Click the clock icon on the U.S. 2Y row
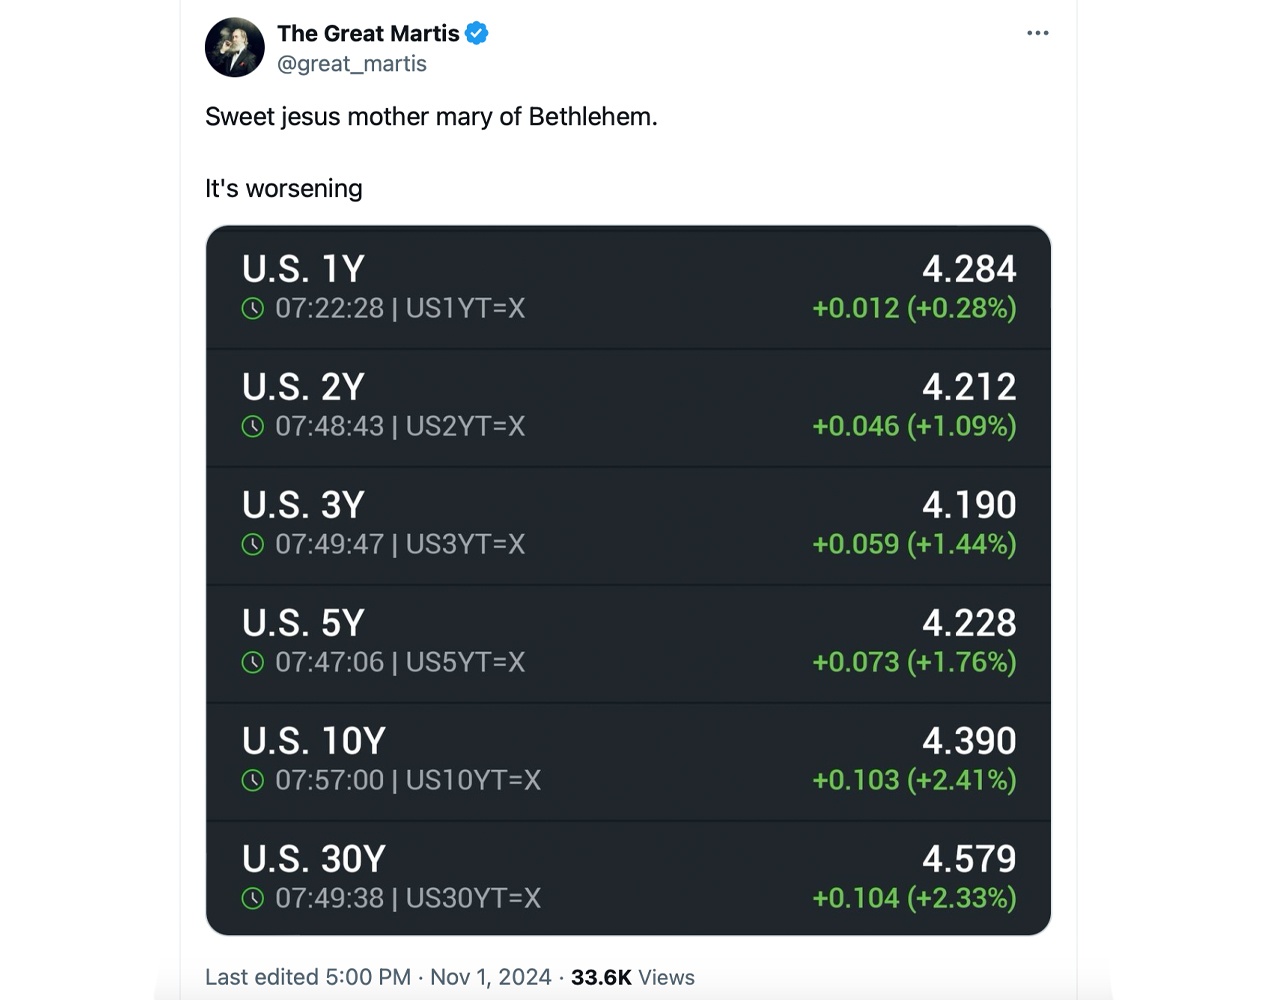 (x=253, y=427)
